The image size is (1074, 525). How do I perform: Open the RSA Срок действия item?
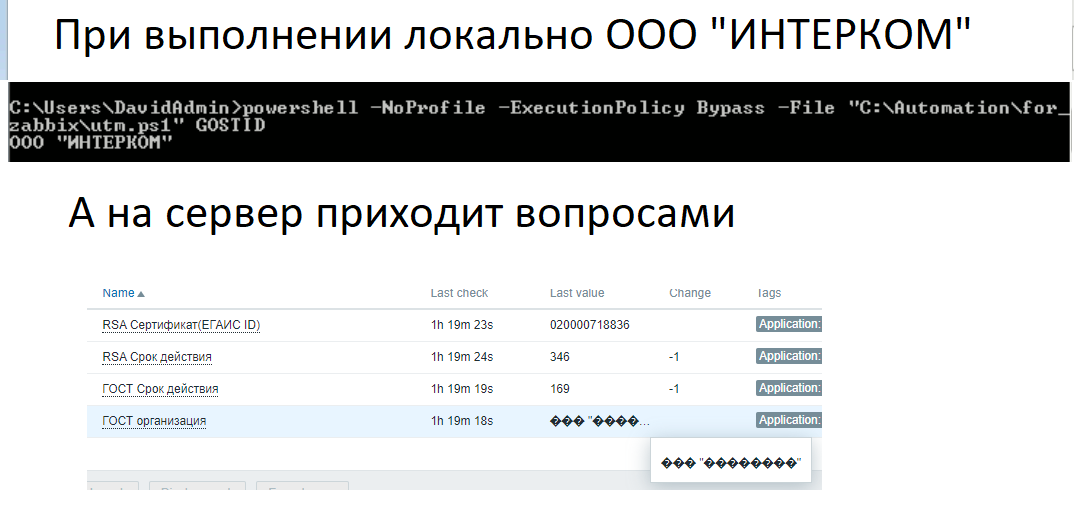[157, 357]
